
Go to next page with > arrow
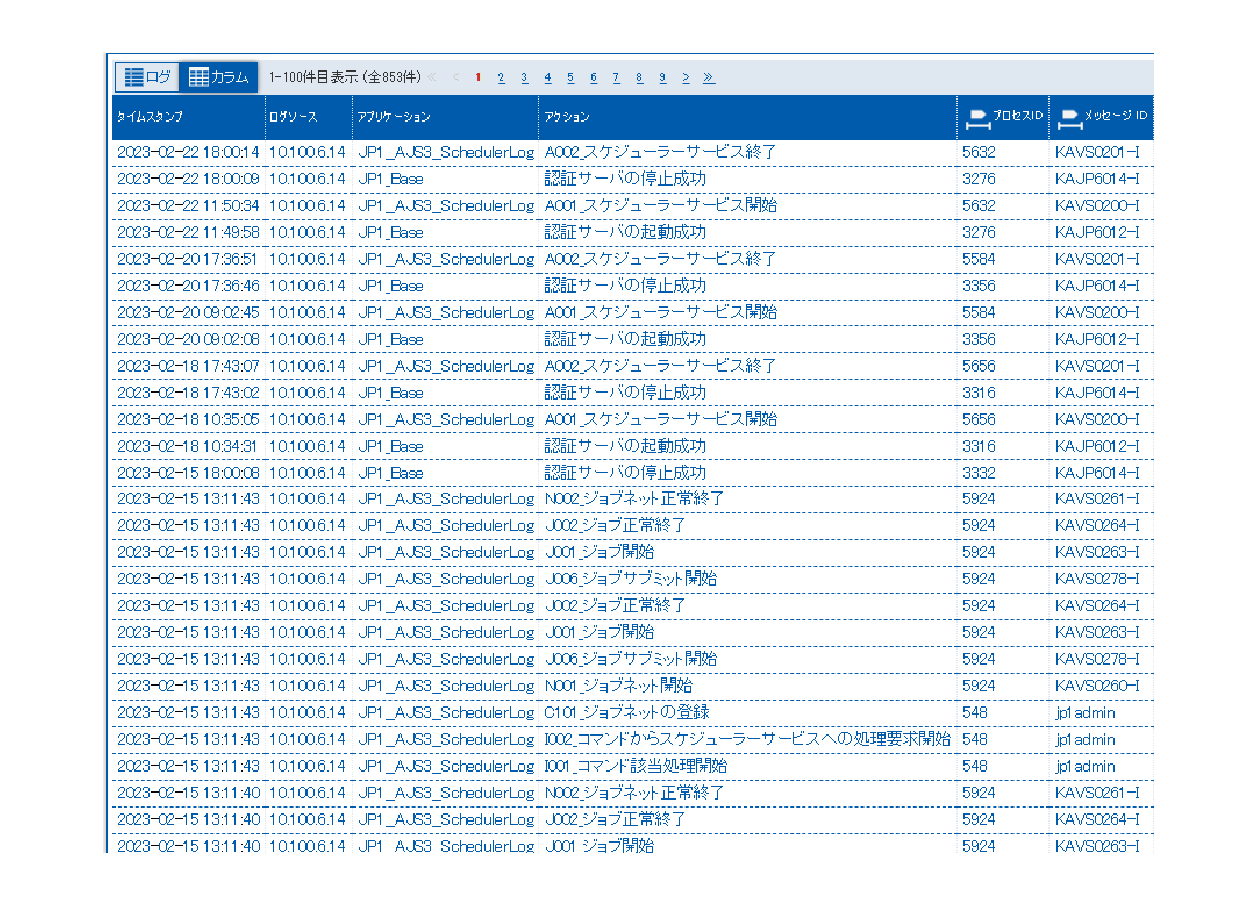686,78
